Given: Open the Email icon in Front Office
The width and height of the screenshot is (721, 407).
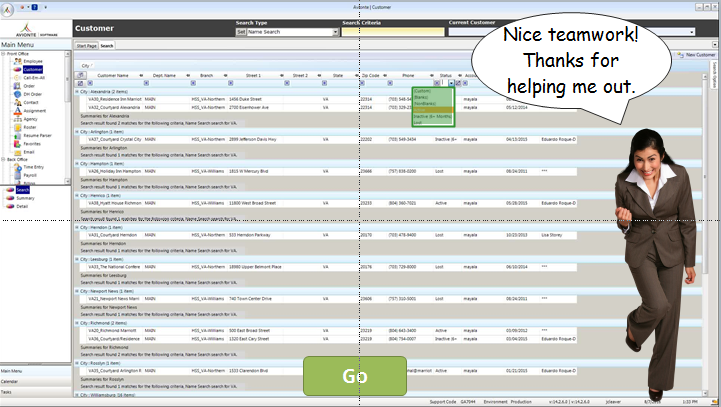Looking at the screenshot, I should pos(18,152).
